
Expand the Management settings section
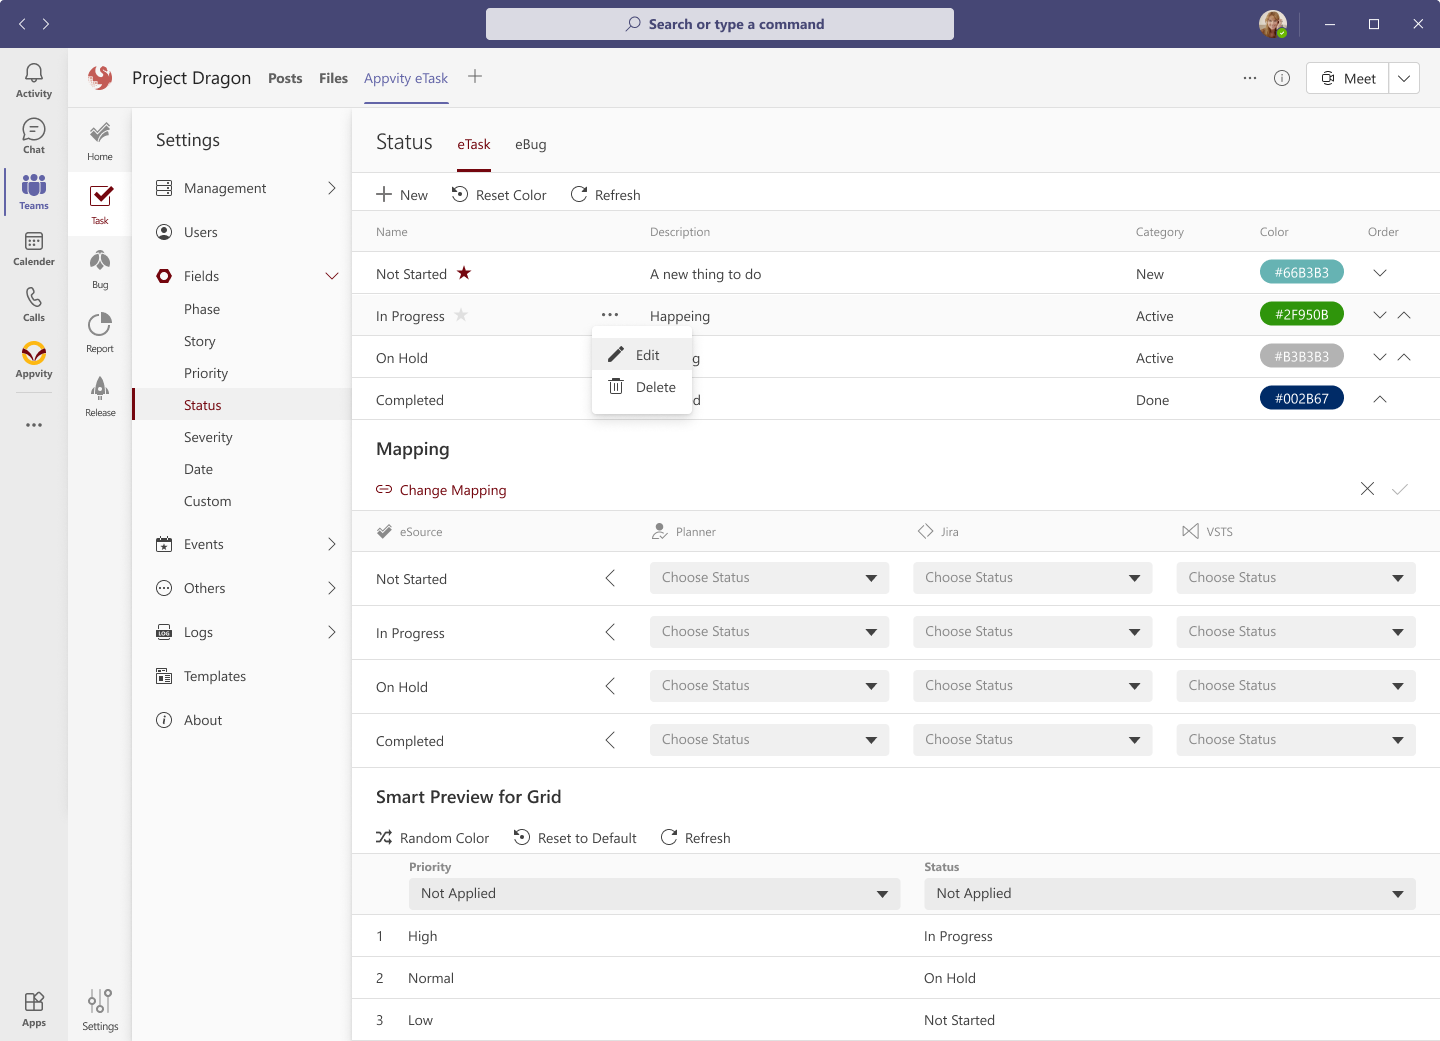tap(332, 187)
